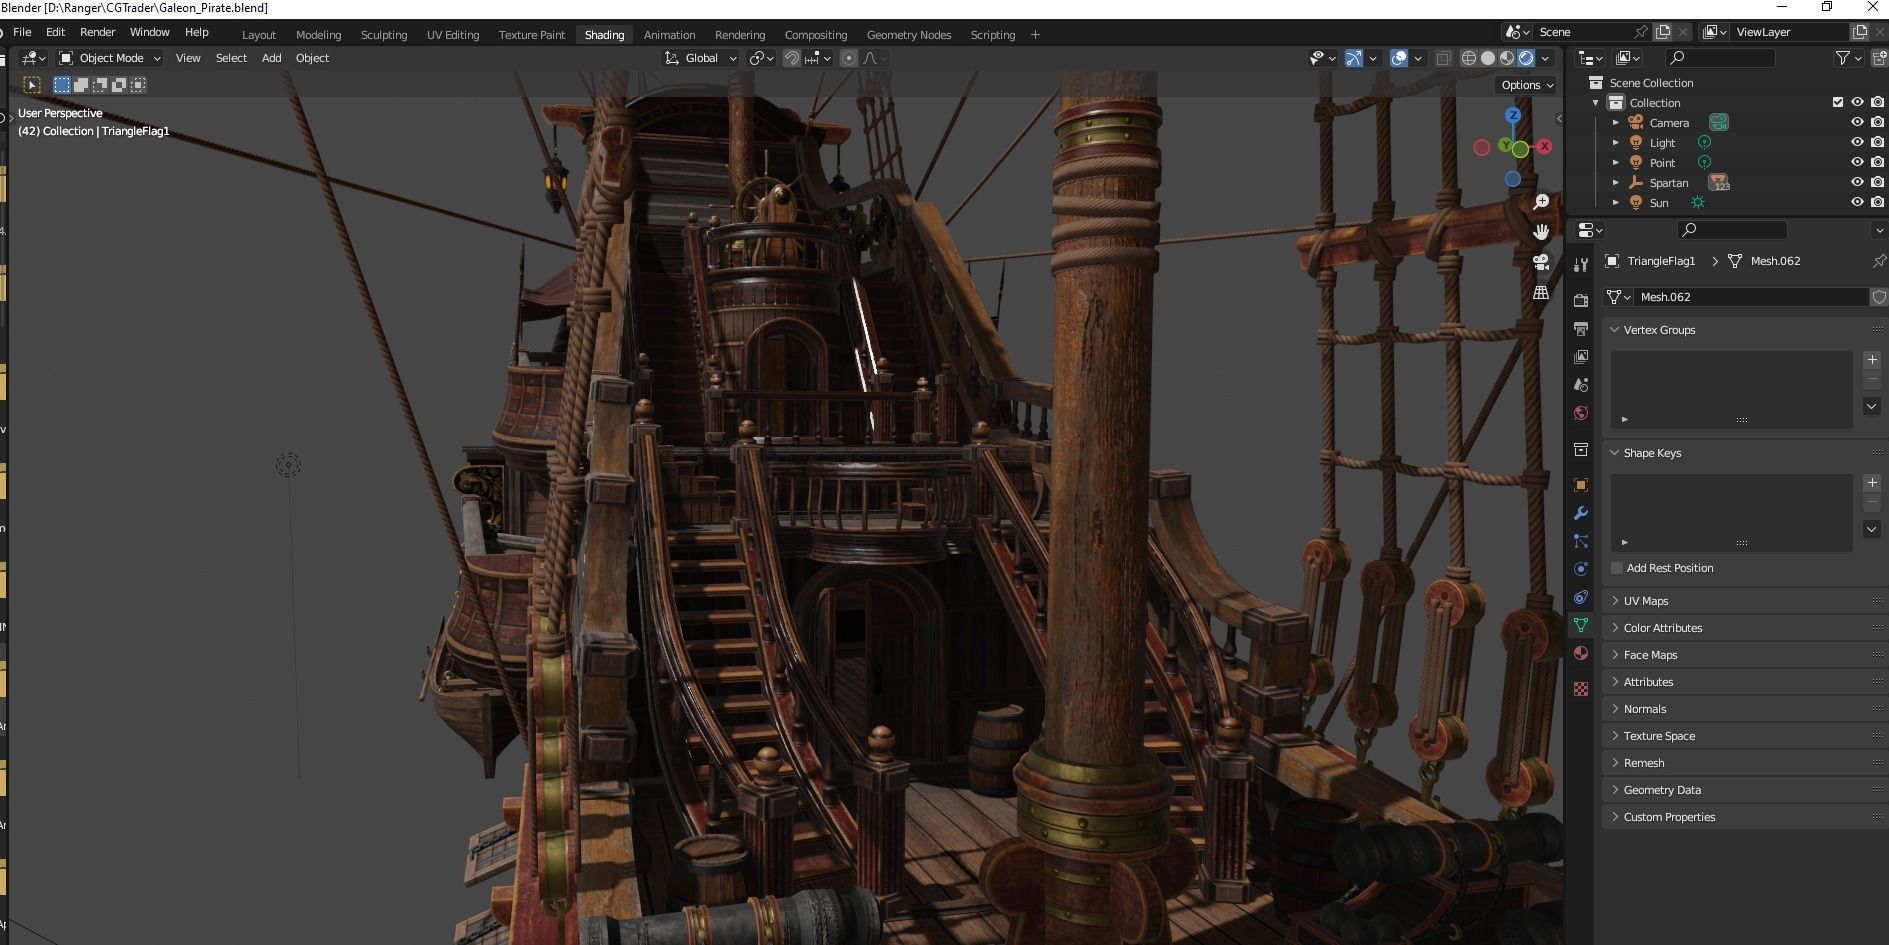Expand the Spartan tree item

[1616, 182]
